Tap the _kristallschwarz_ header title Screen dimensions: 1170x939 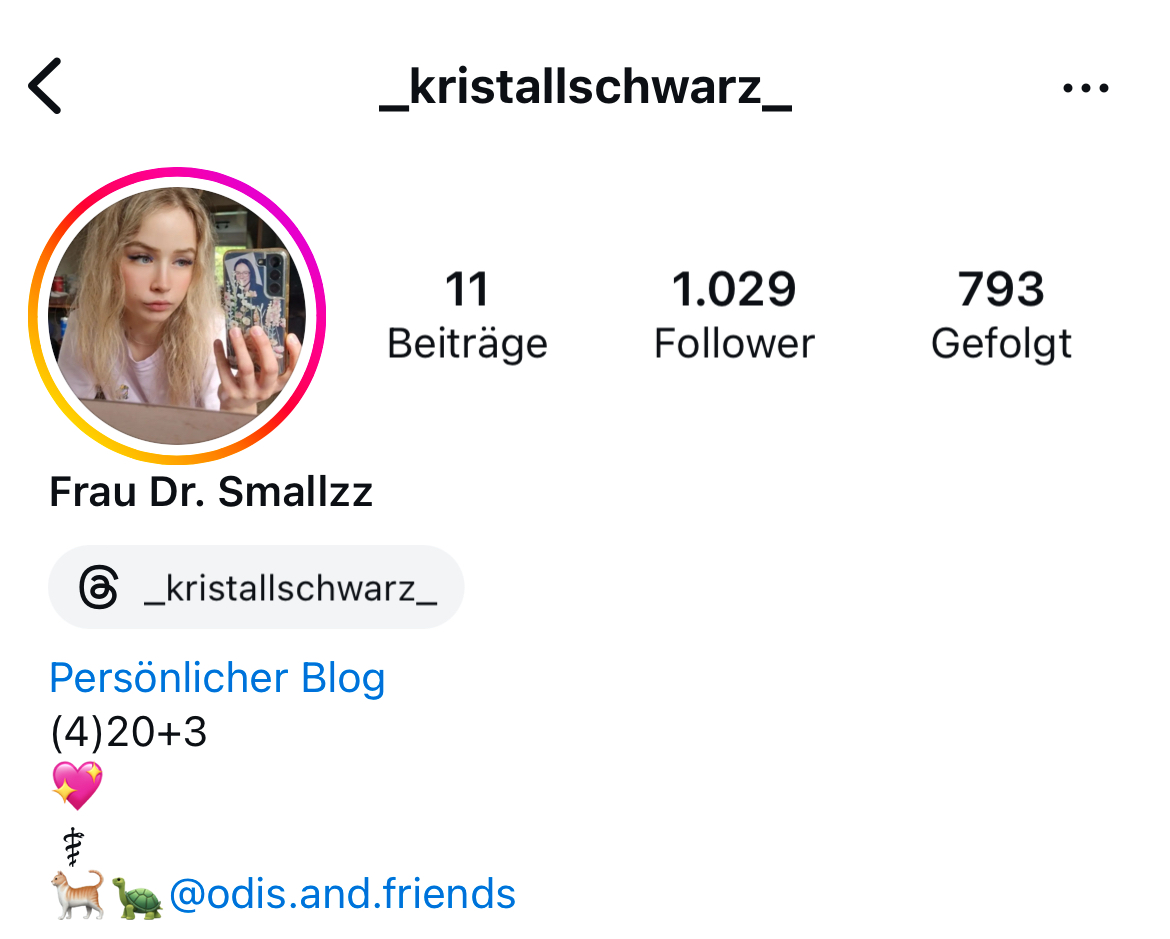(586, 88)
